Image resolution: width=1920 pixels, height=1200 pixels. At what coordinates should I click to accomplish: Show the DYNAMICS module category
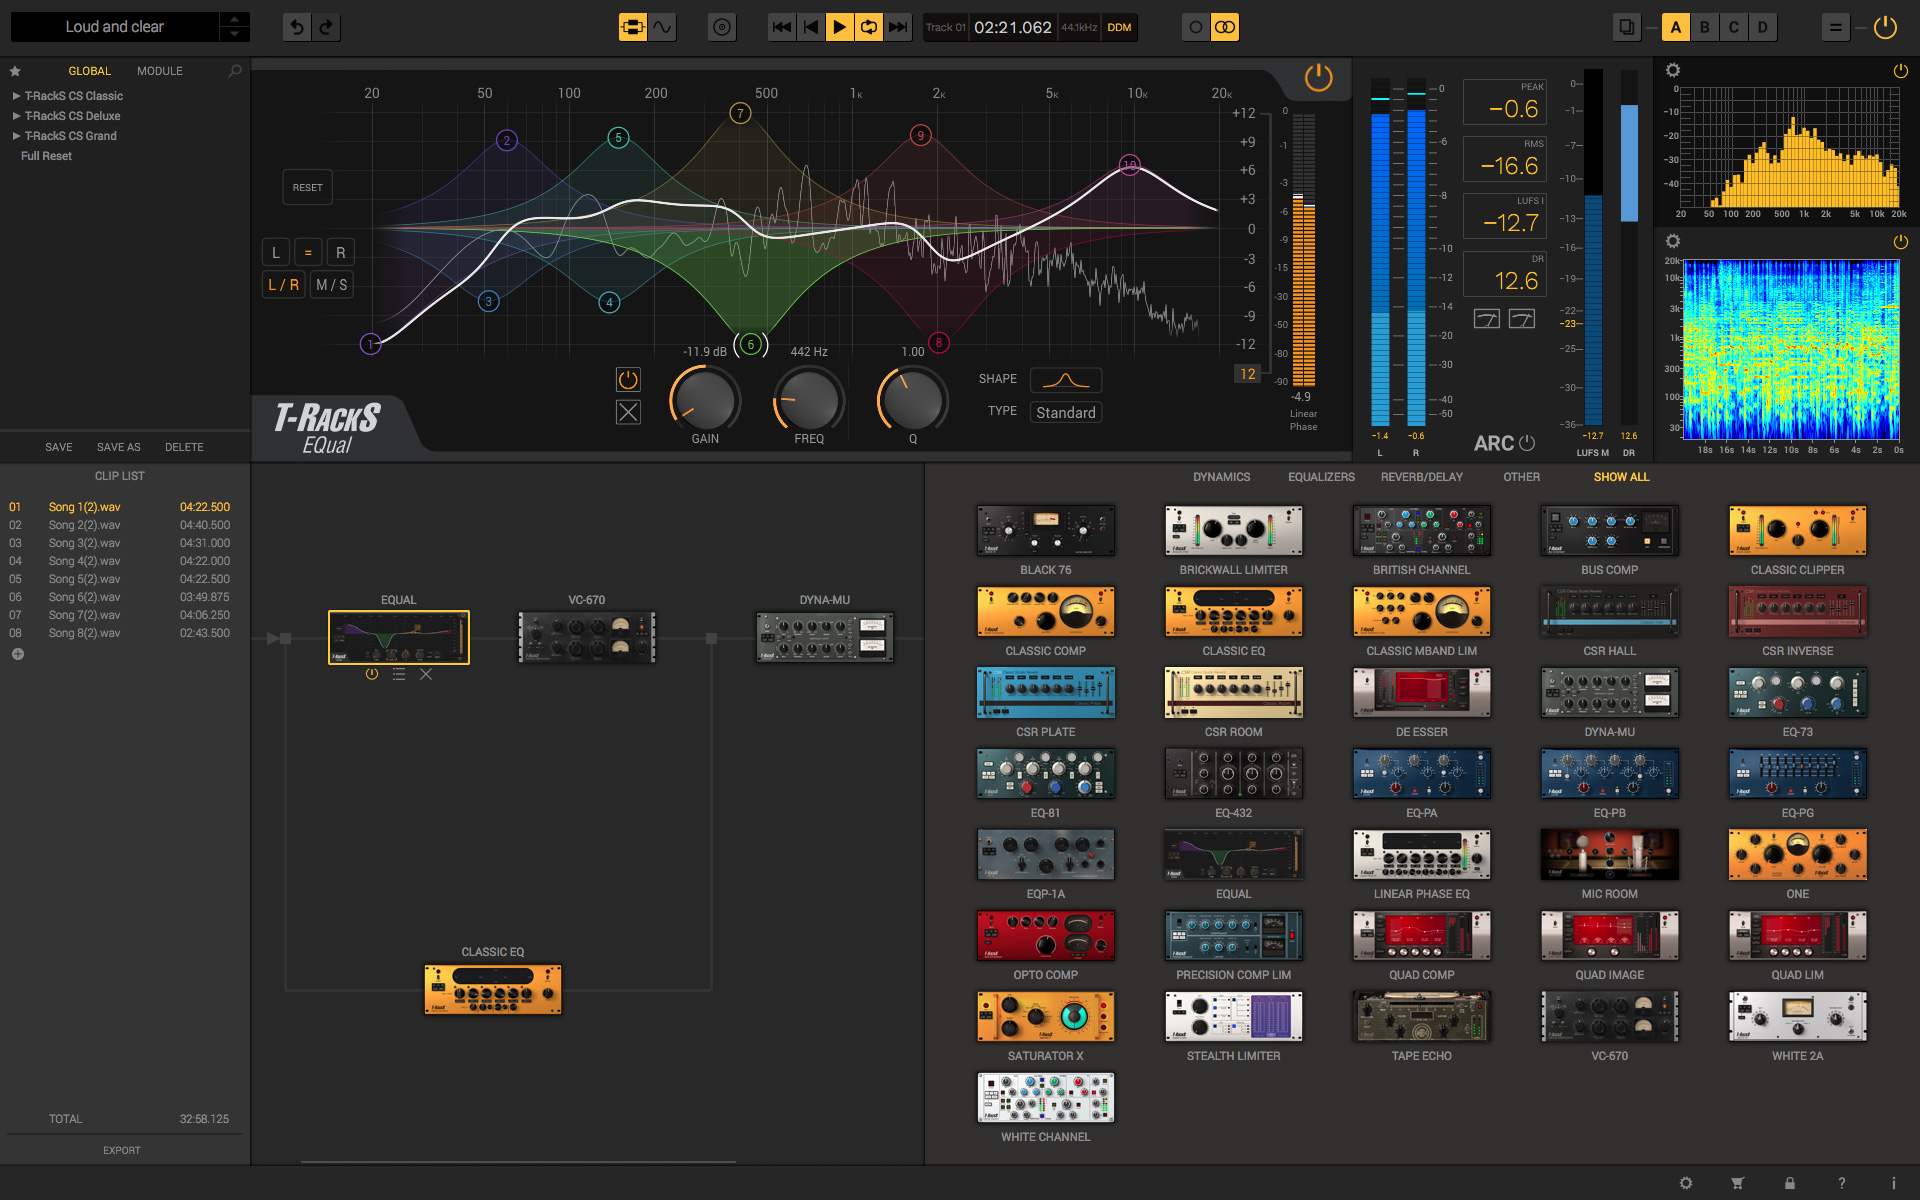pos(1221,477)
